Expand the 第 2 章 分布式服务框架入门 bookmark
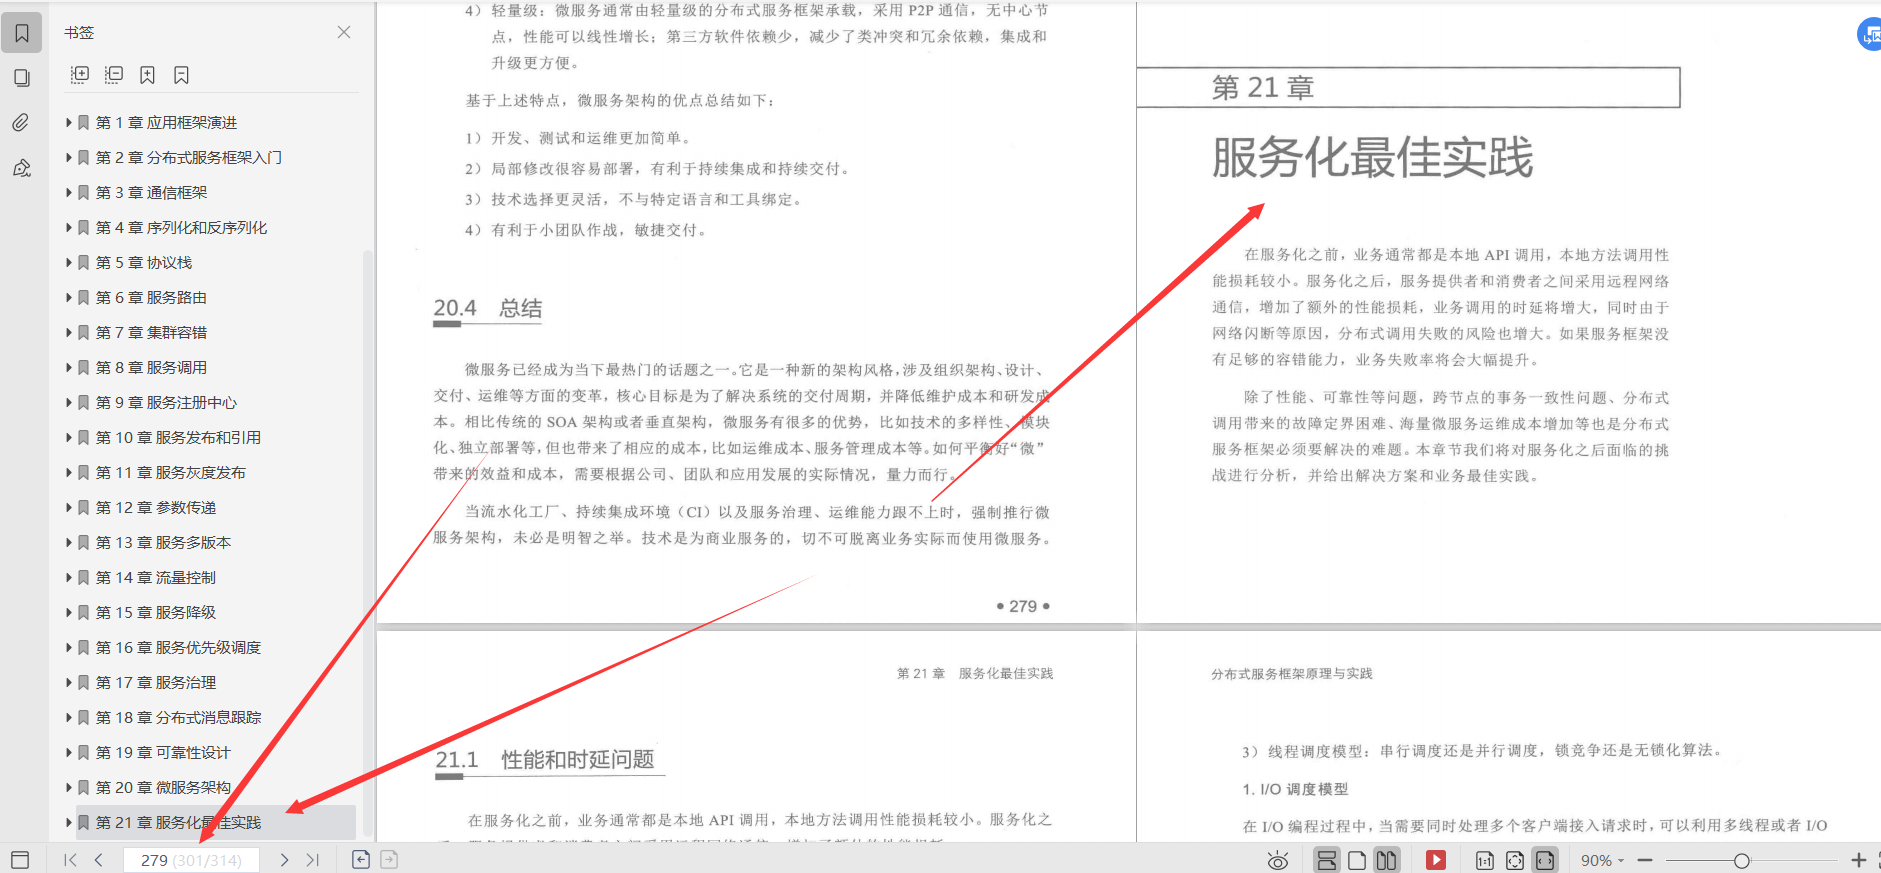 click(x=69, y=157)
